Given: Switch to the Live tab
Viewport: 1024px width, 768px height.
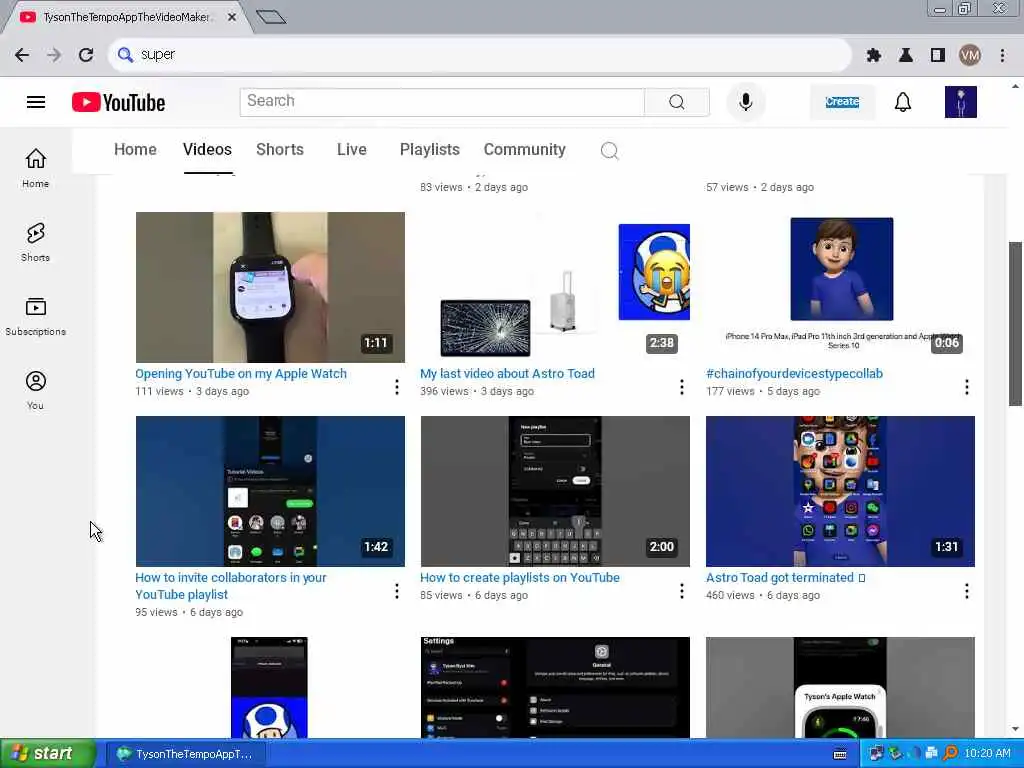Looking at the screenshot, I should pyautogui.click(x=351, y=150).
